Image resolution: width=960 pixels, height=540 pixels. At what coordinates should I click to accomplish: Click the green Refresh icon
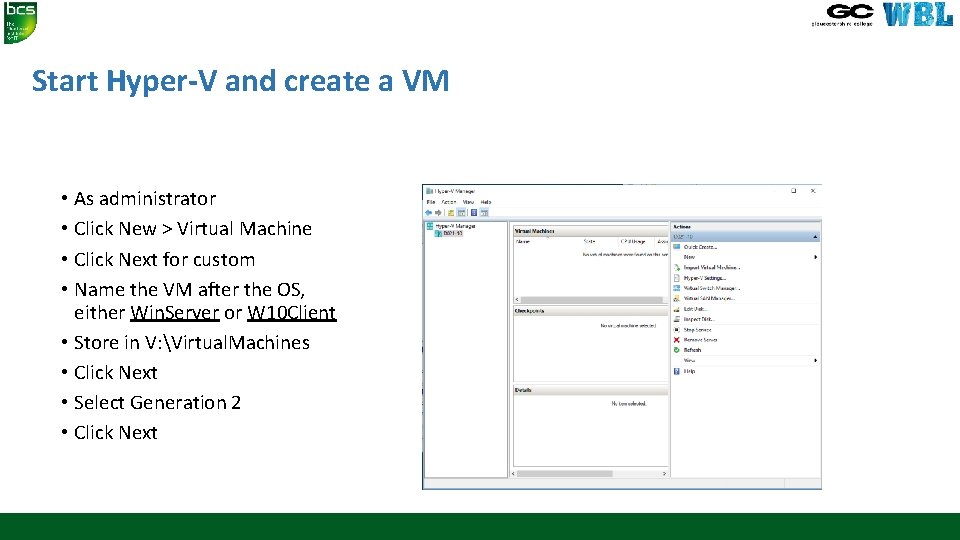(677, 350)
